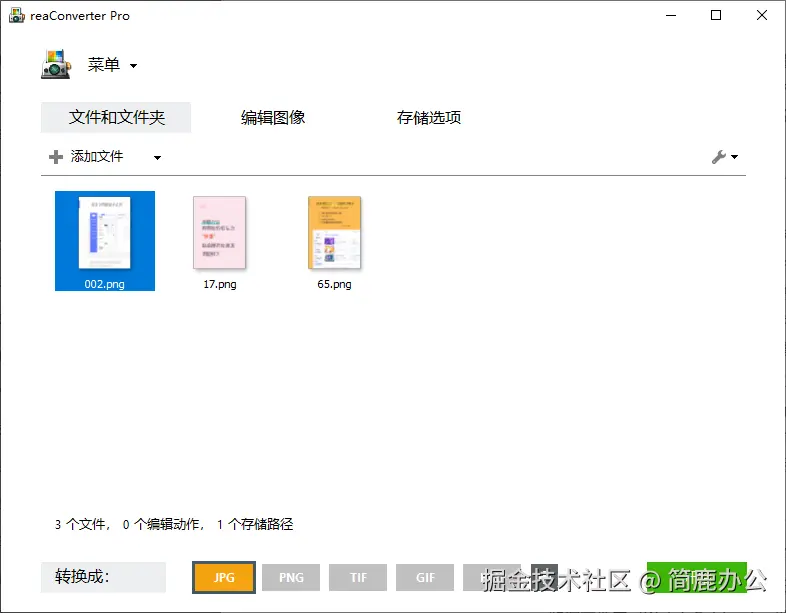The height and width of the screenshot is (613, 786).
Task: Choose GIF as output format
Action: [x=425, y=577]
